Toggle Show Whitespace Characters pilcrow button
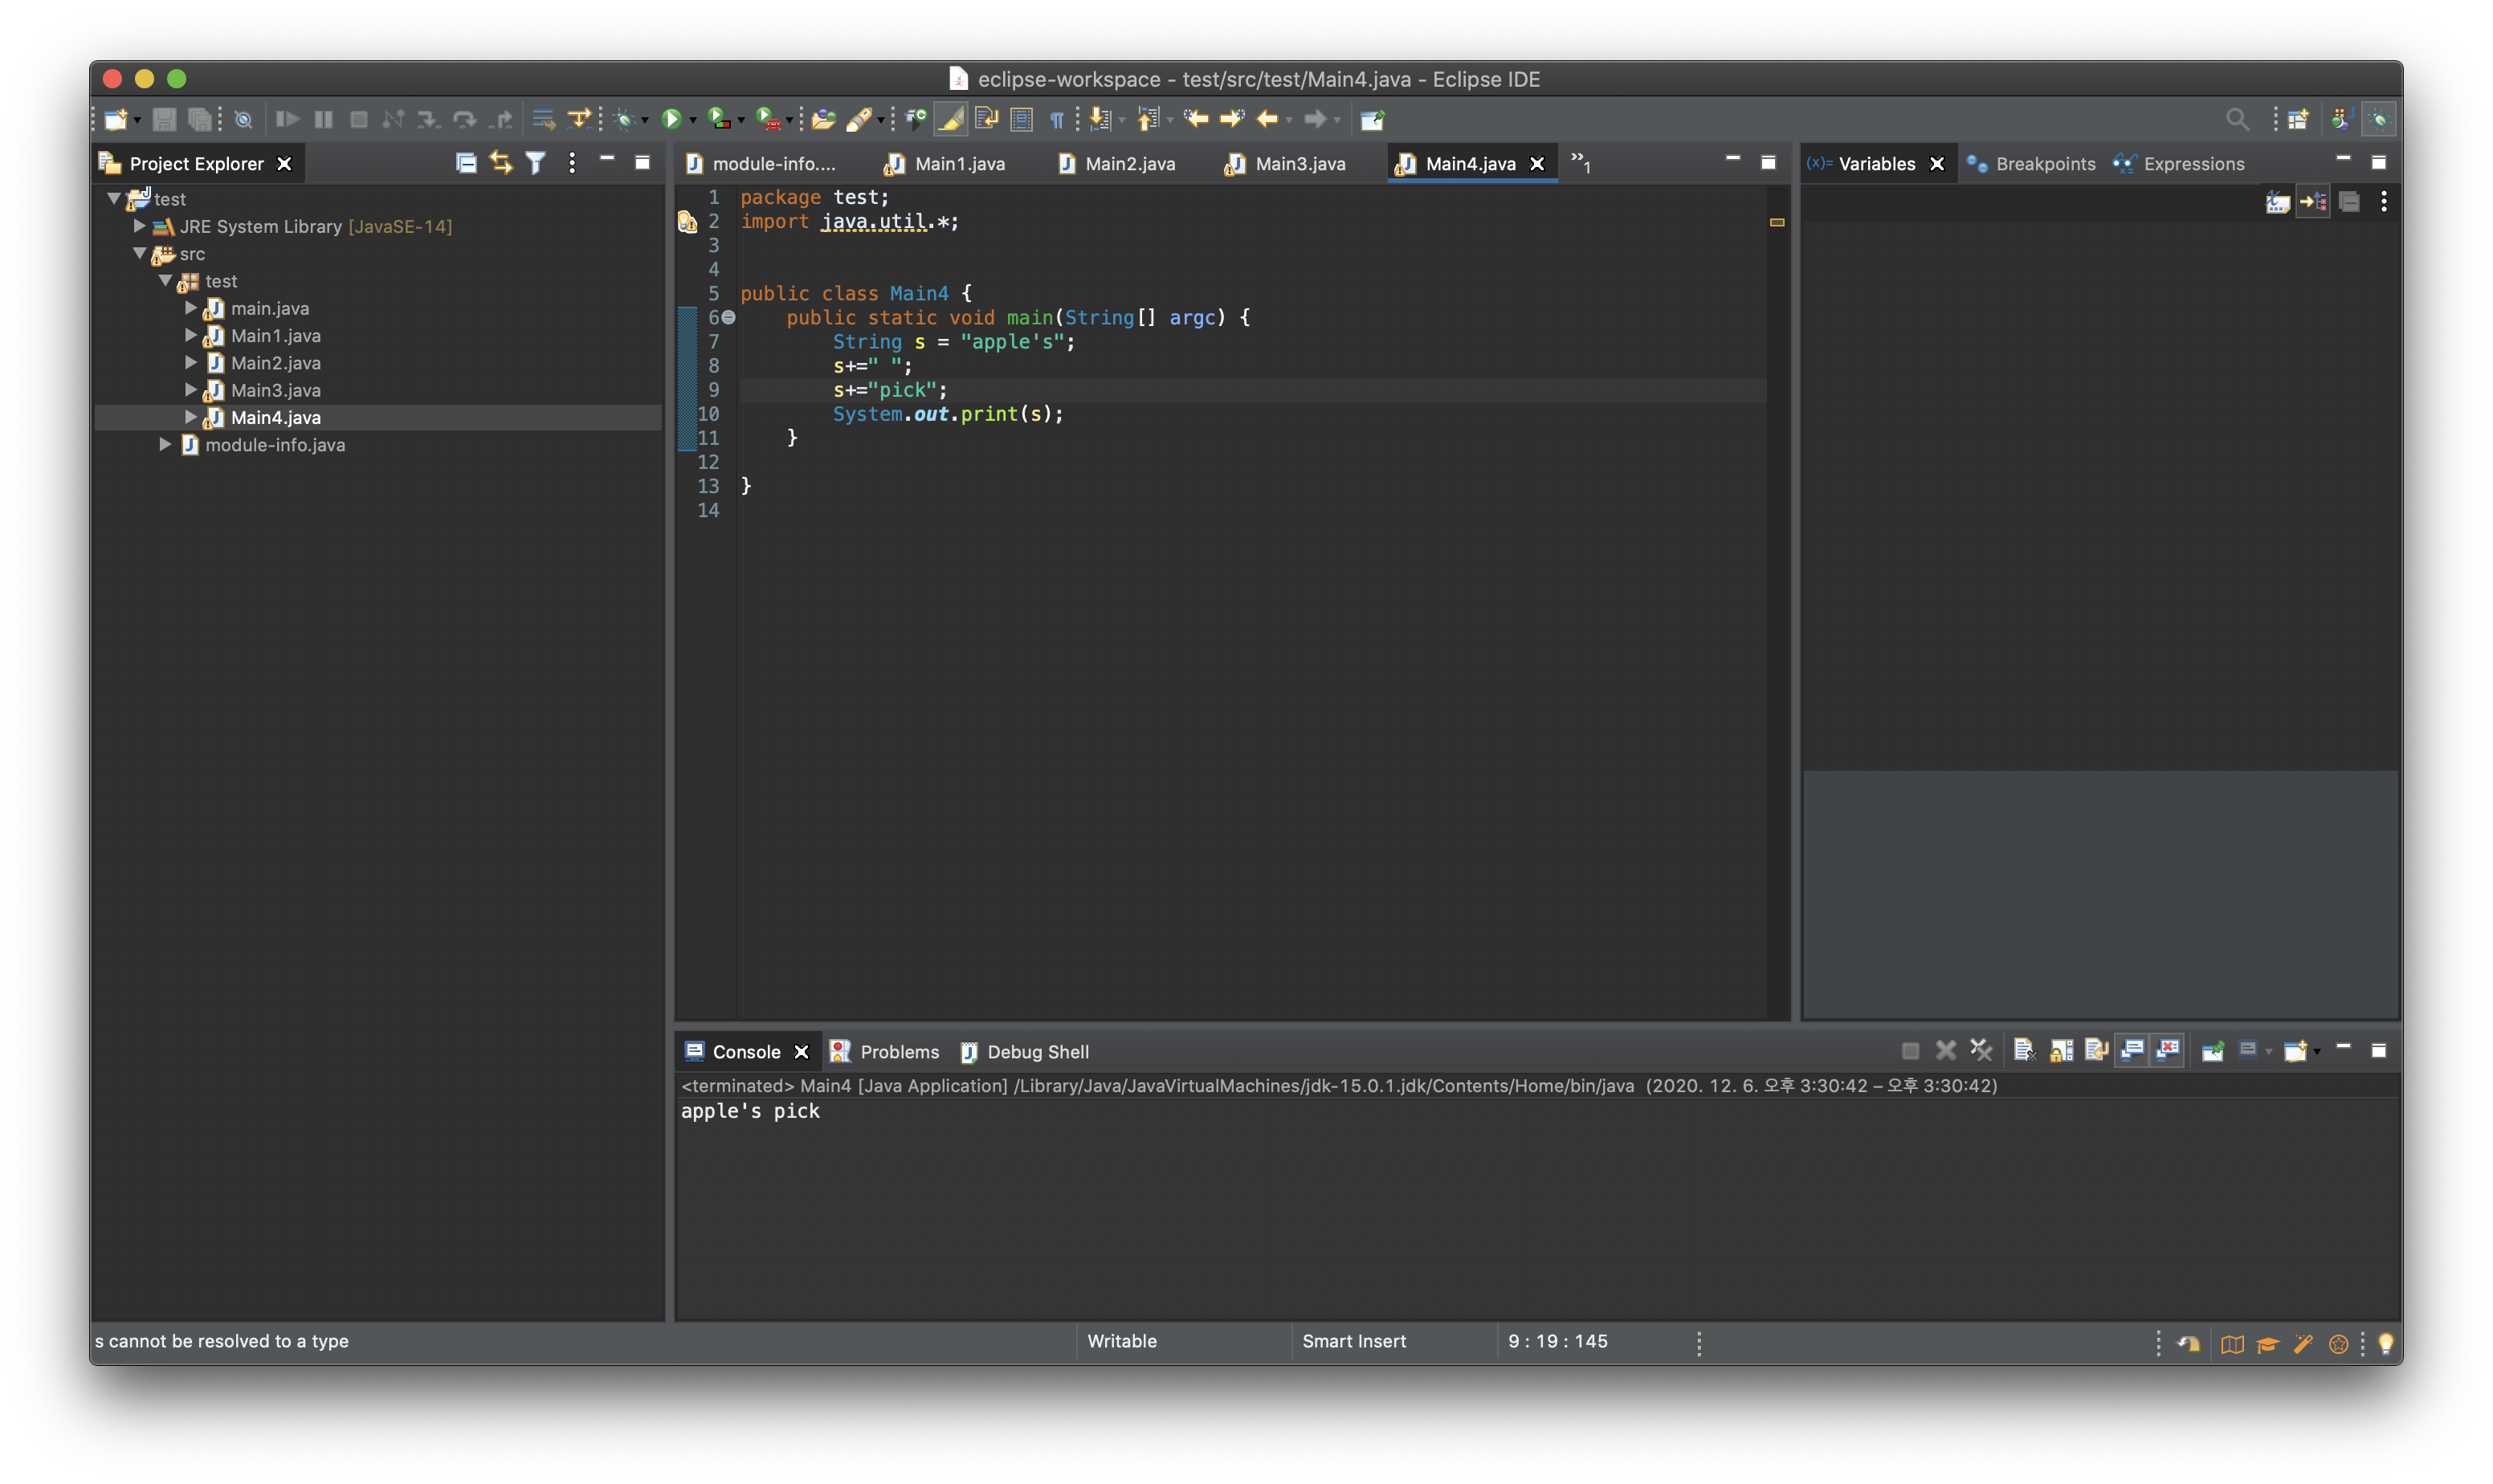This screenshot has width=2493, height=1484. (x=1056, y=120)
